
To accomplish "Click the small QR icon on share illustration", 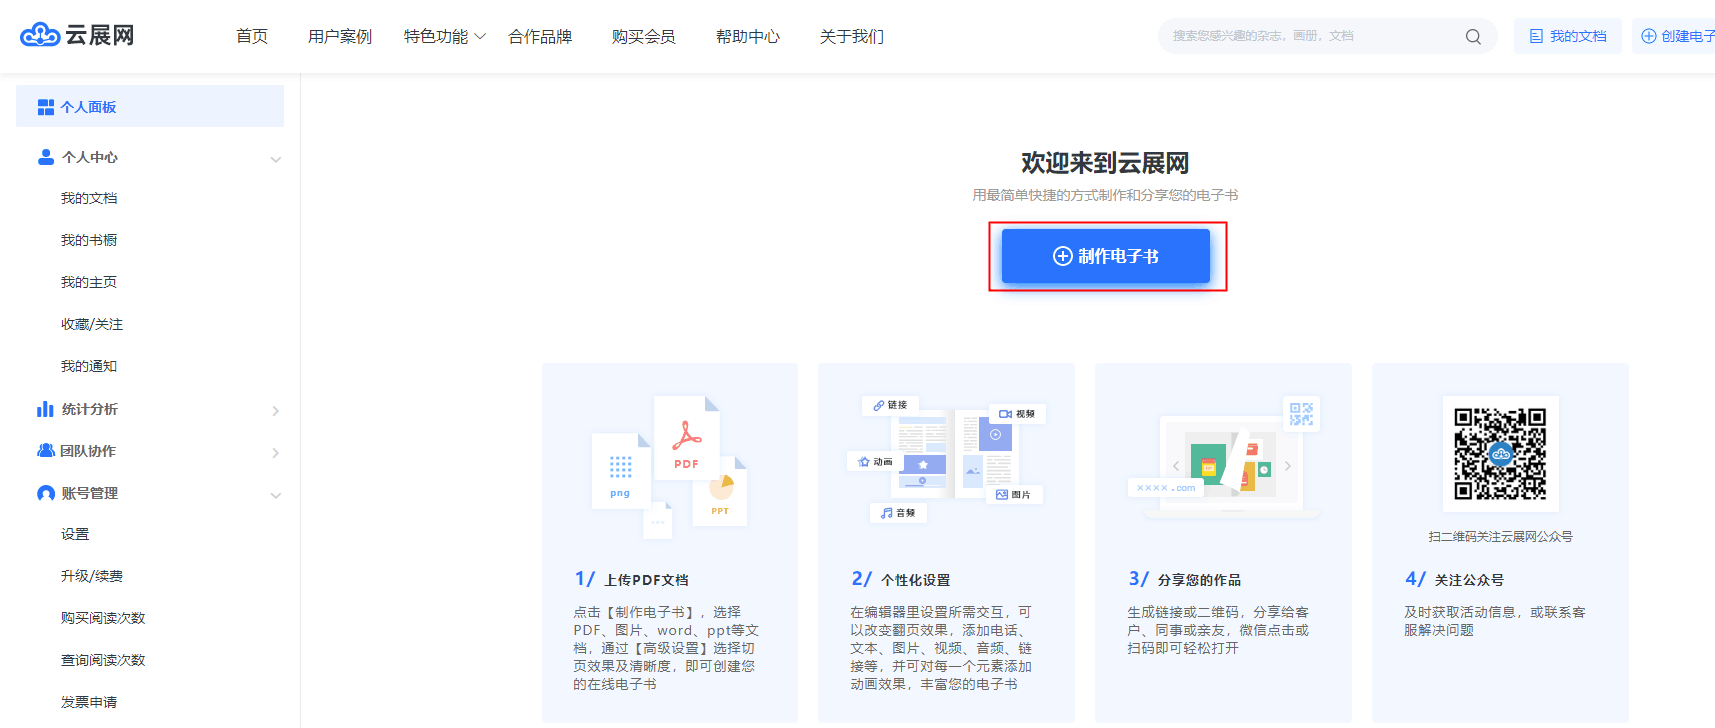I will pyautogui.click(x=1301, y=414).
